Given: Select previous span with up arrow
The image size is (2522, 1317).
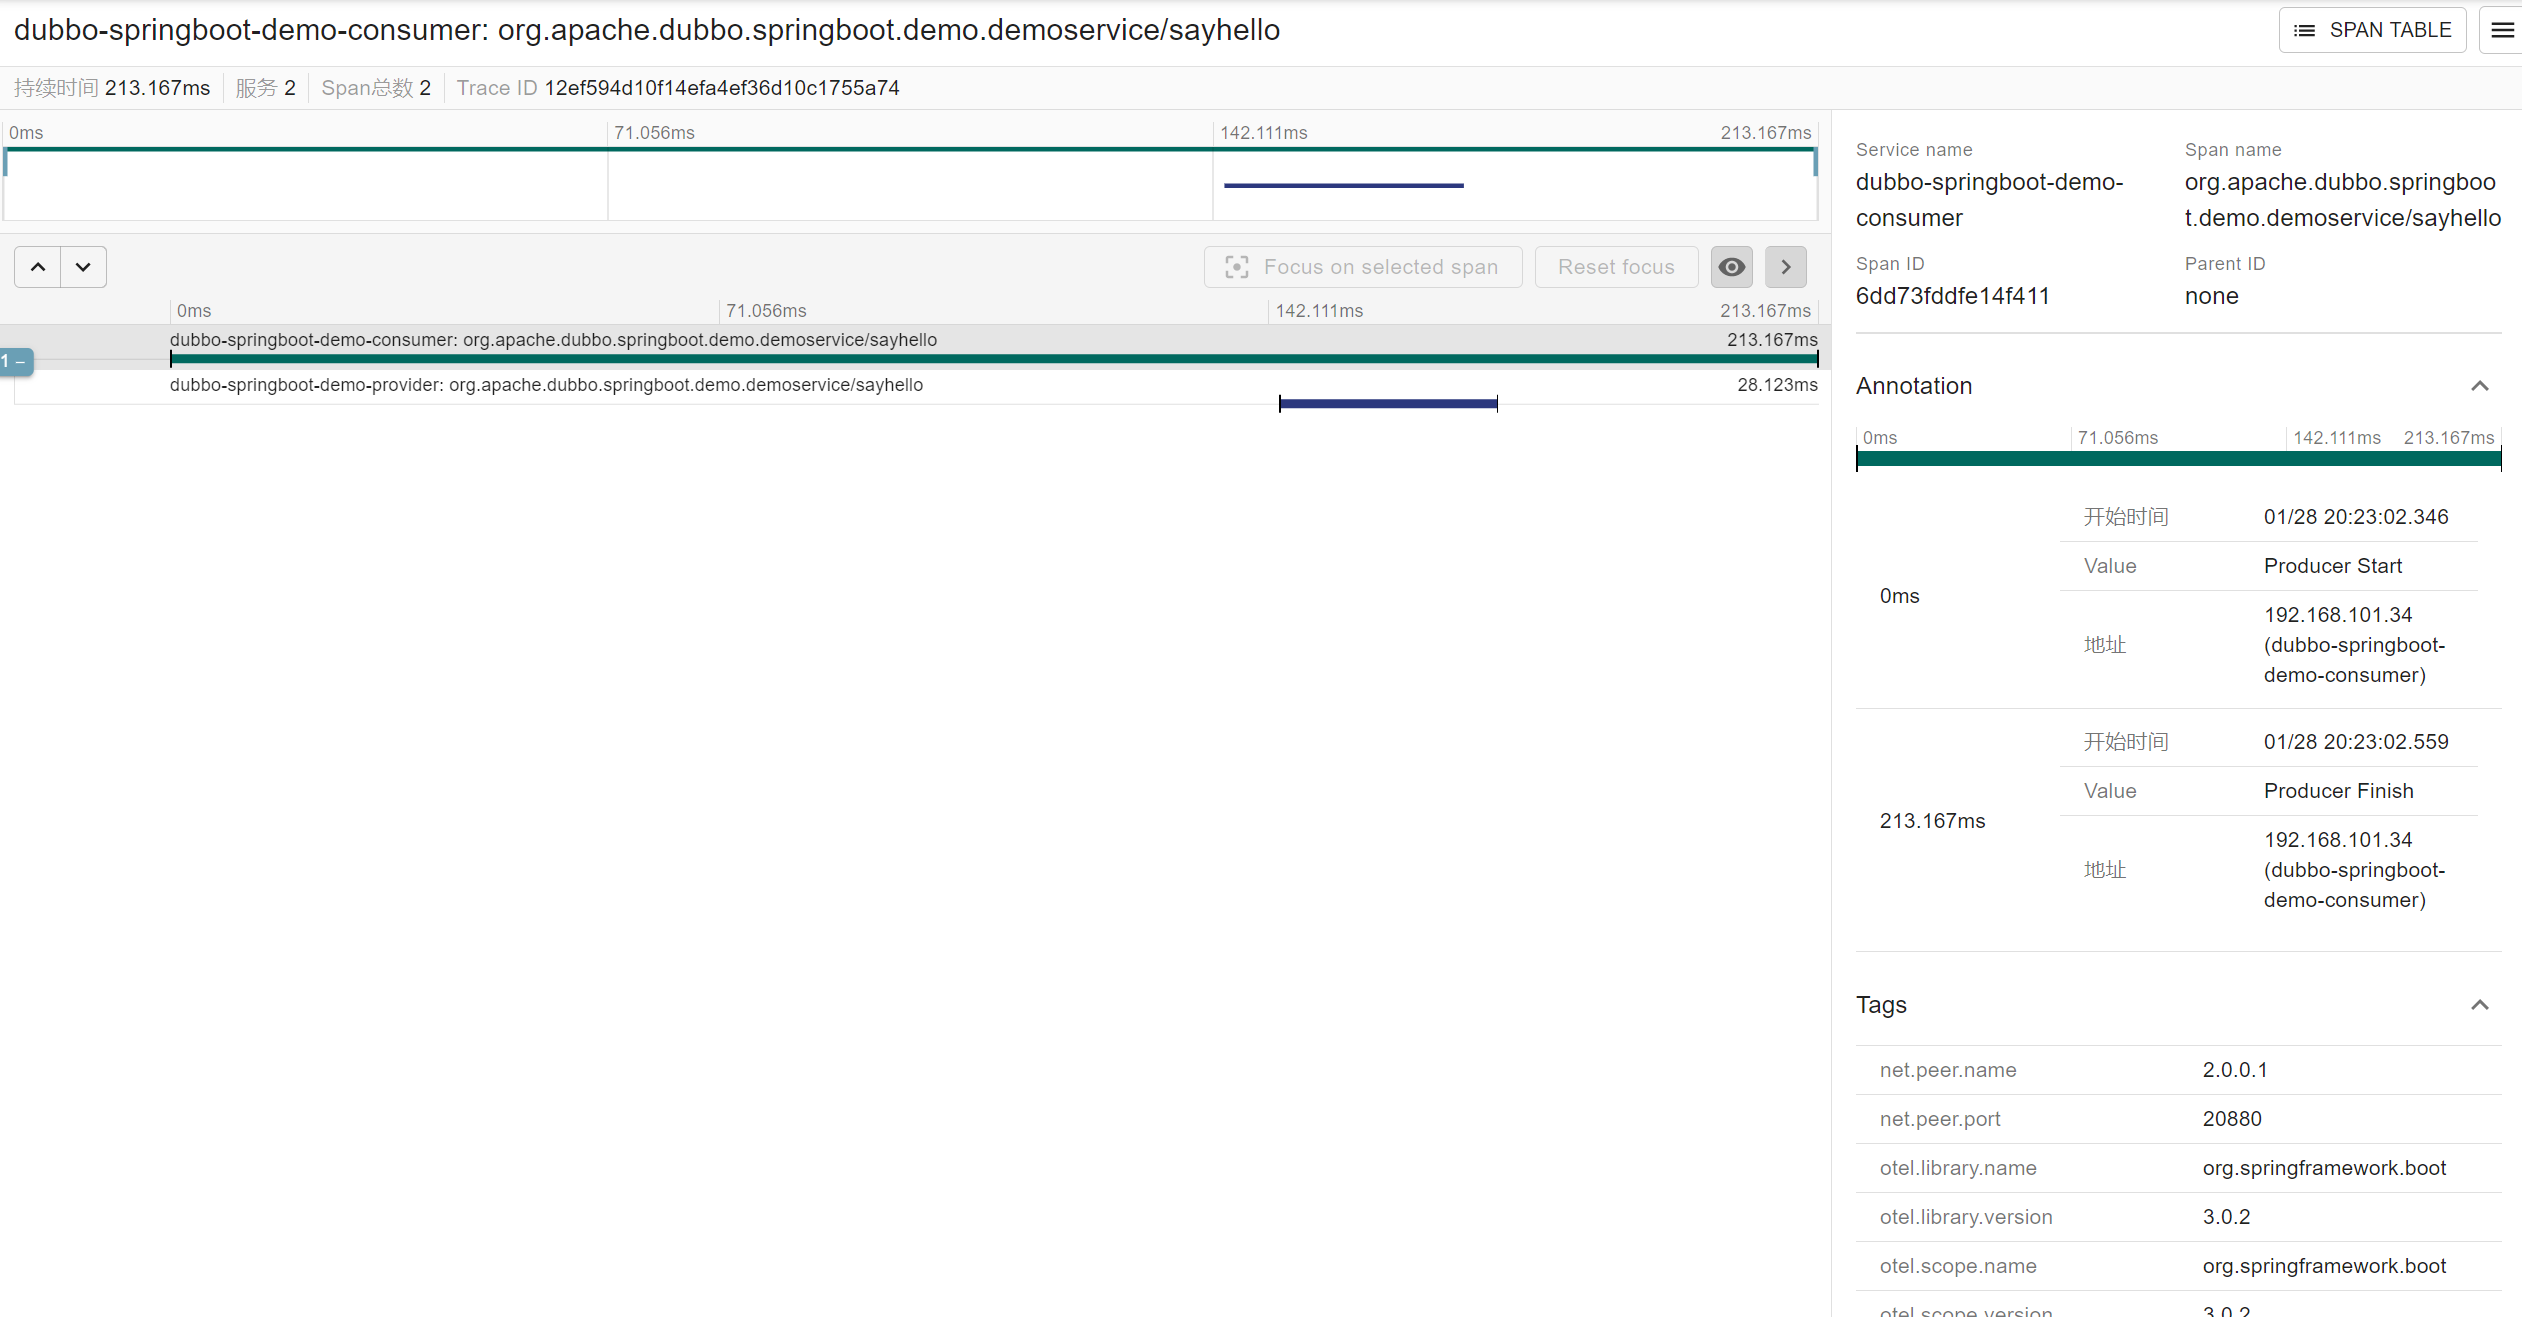Looking at the screenshot, I should click(38, 267).
